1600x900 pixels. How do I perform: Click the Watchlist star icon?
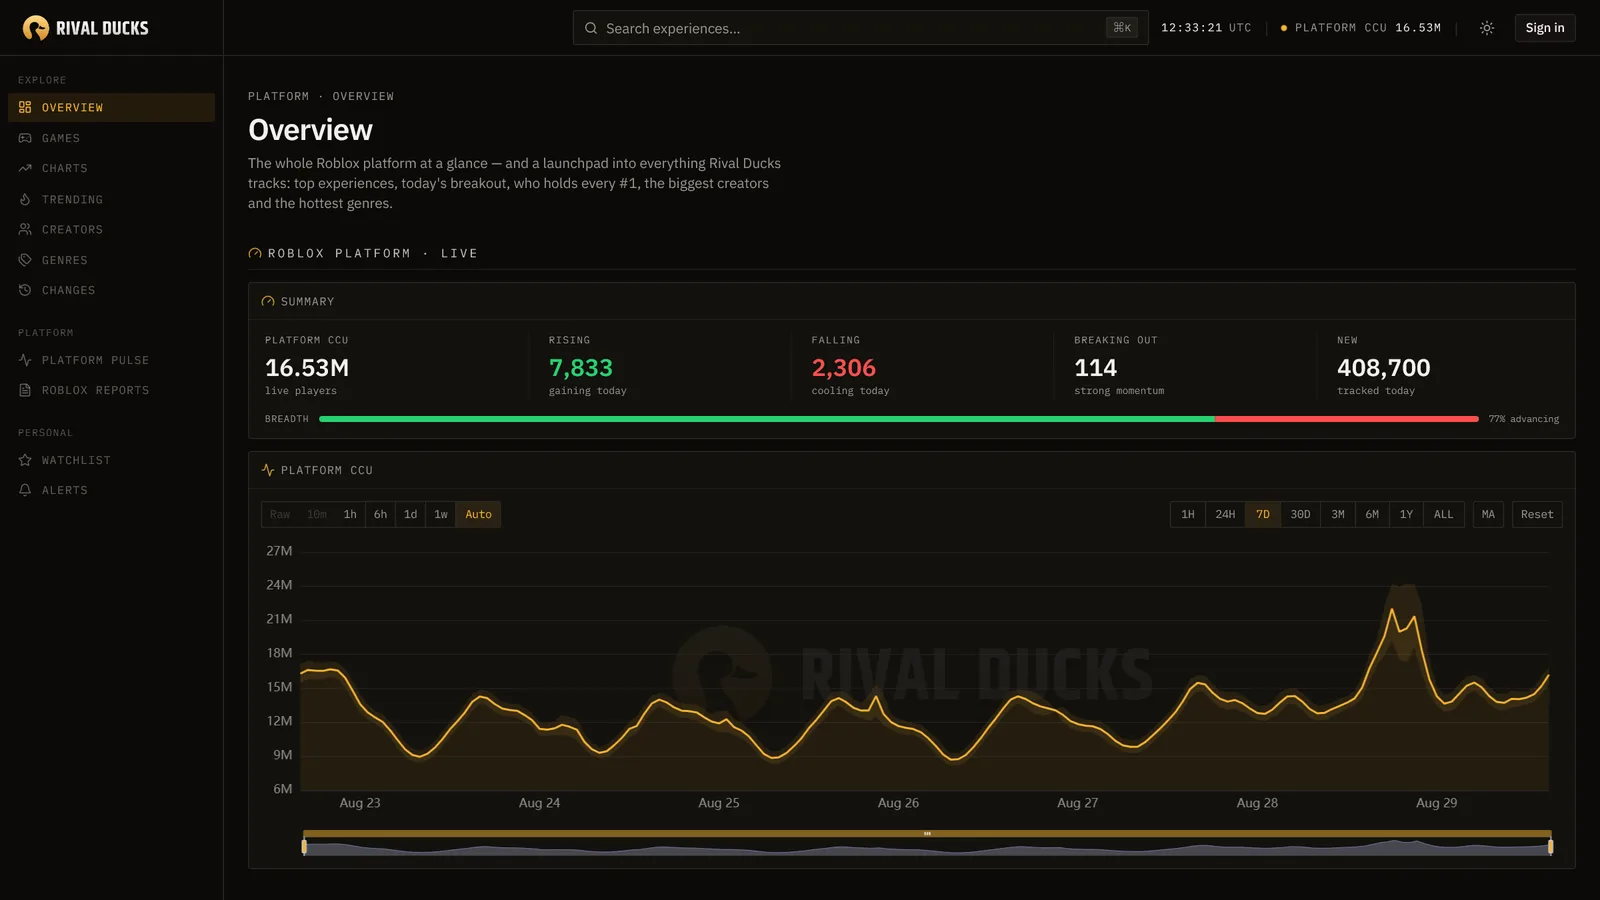pyautogui.click(x=25, y=460)
